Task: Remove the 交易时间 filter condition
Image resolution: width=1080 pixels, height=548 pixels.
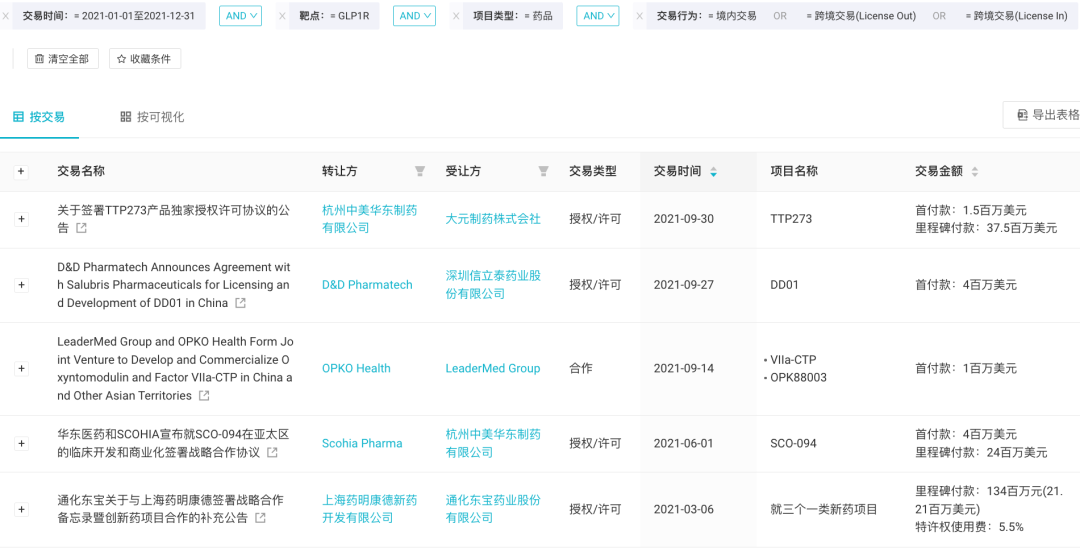Action: 6,16
